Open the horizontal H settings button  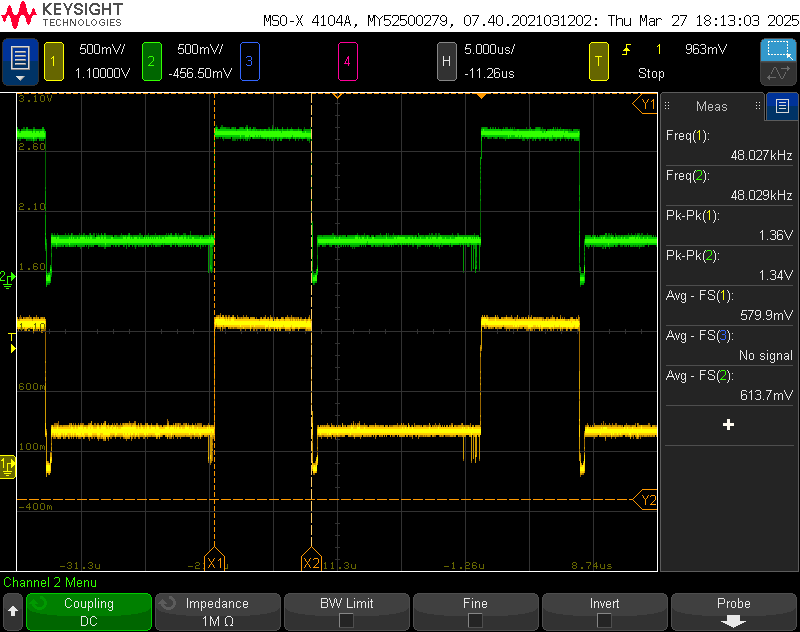[446, 62]
